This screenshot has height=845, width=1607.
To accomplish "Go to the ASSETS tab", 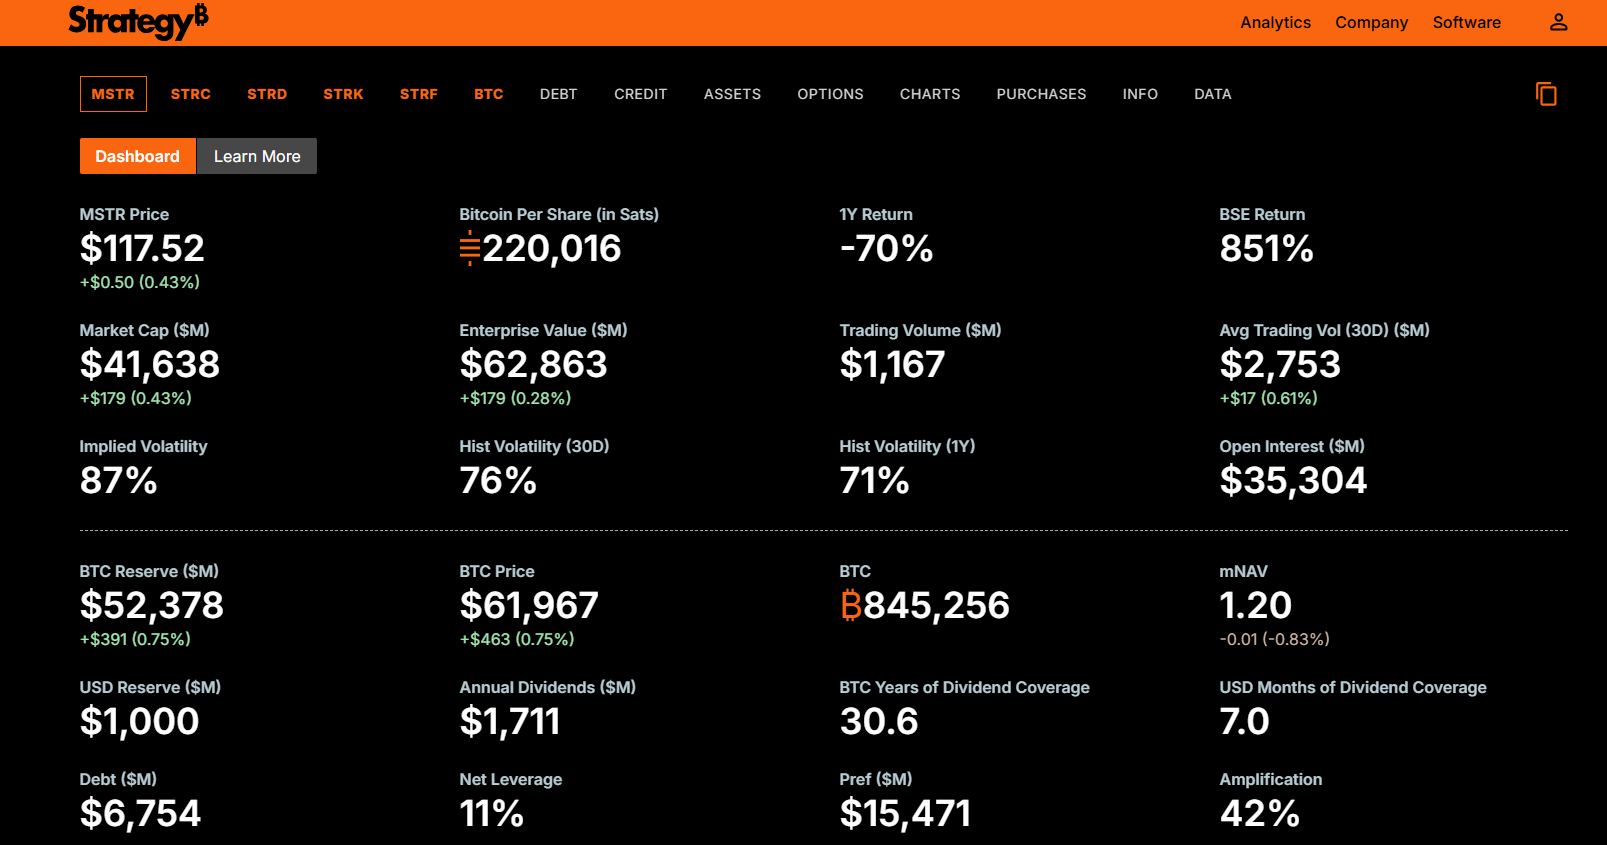I will point(732,94).
